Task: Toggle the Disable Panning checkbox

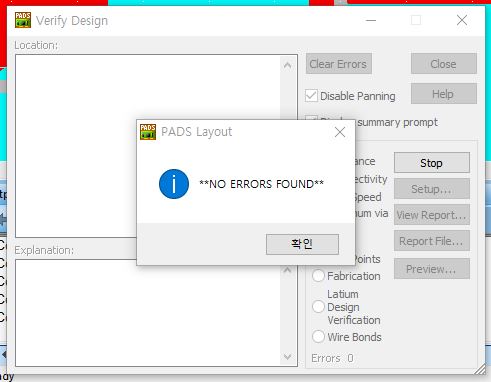Action: pos(311,96)
